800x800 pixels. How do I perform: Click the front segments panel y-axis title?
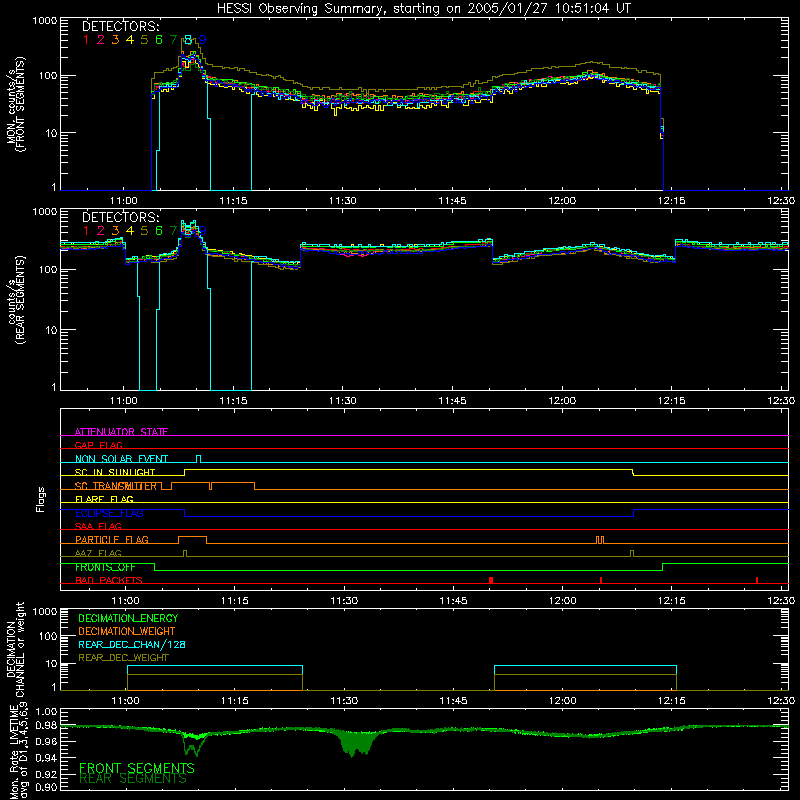[x=16, y=105]
